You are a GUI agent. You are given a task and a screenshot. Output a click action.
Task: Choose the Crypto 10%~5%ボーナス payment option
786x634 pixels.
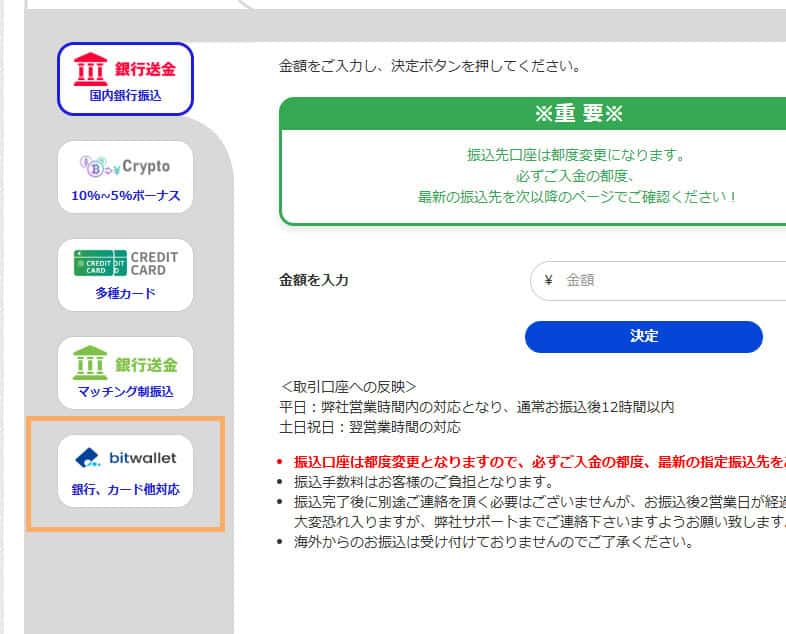(x=125, y=177)
